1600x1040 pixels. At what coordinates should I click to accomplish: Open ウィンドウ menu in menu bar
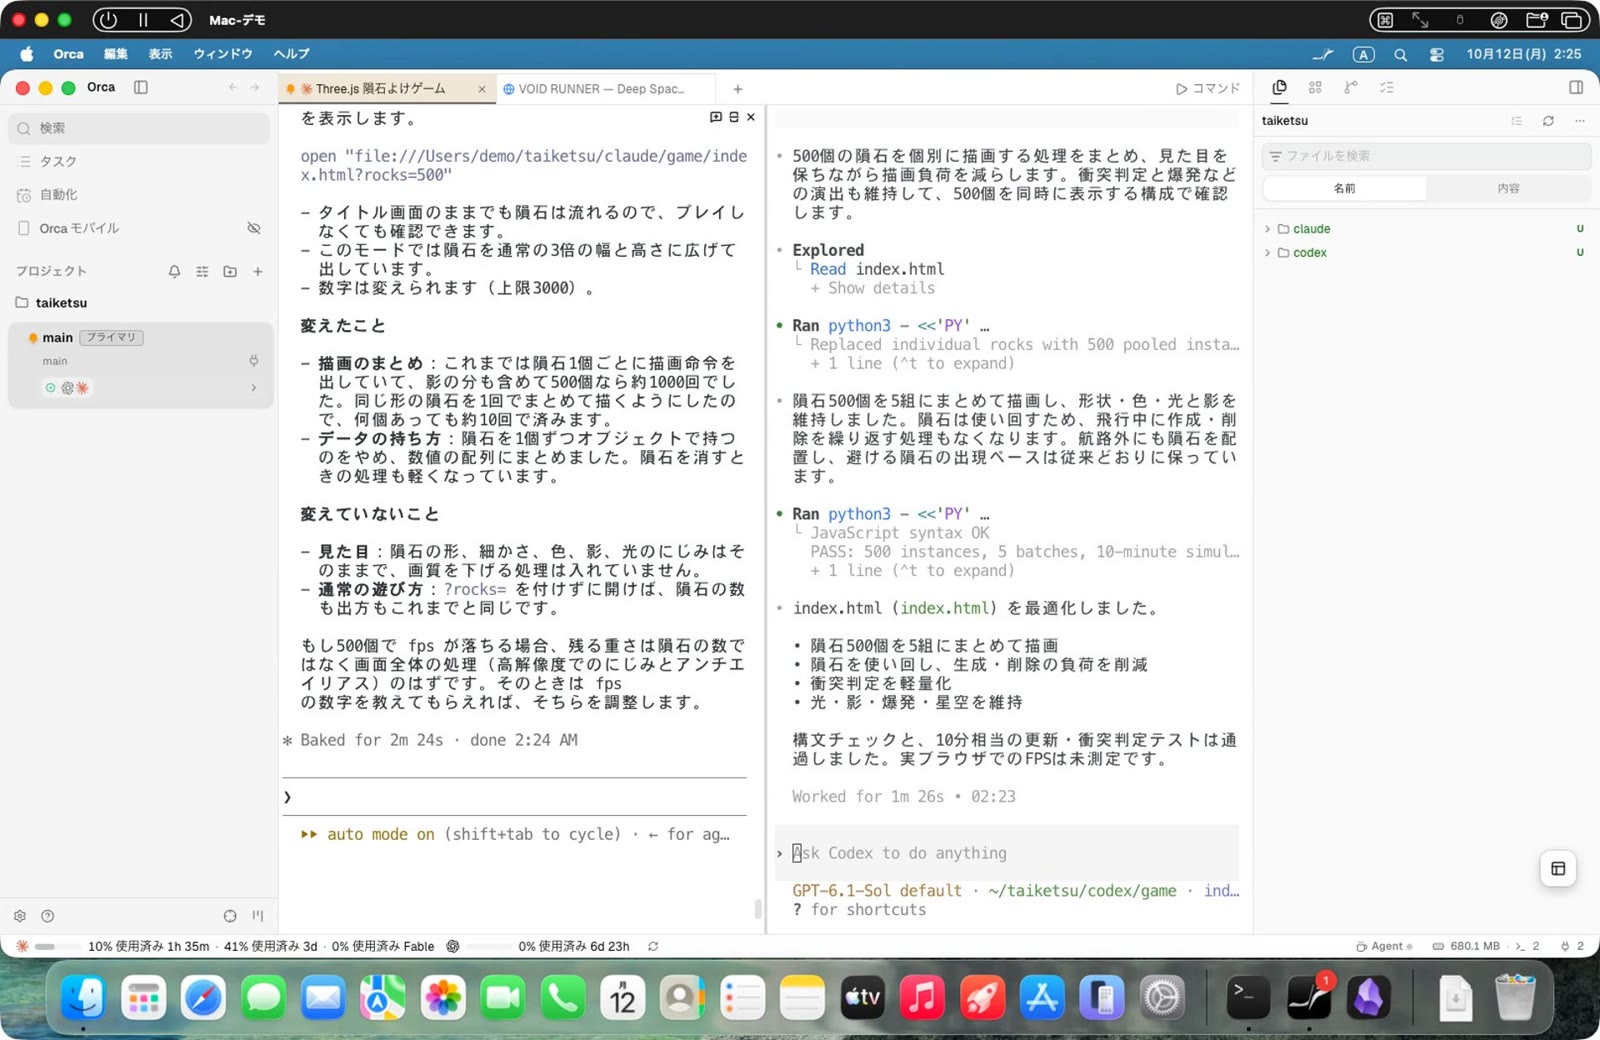(223, 54)
